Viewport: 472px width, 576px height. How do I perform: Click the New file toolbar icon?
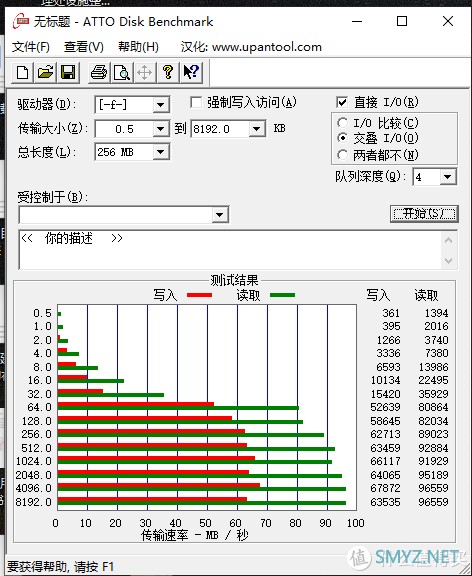point(22,72)
